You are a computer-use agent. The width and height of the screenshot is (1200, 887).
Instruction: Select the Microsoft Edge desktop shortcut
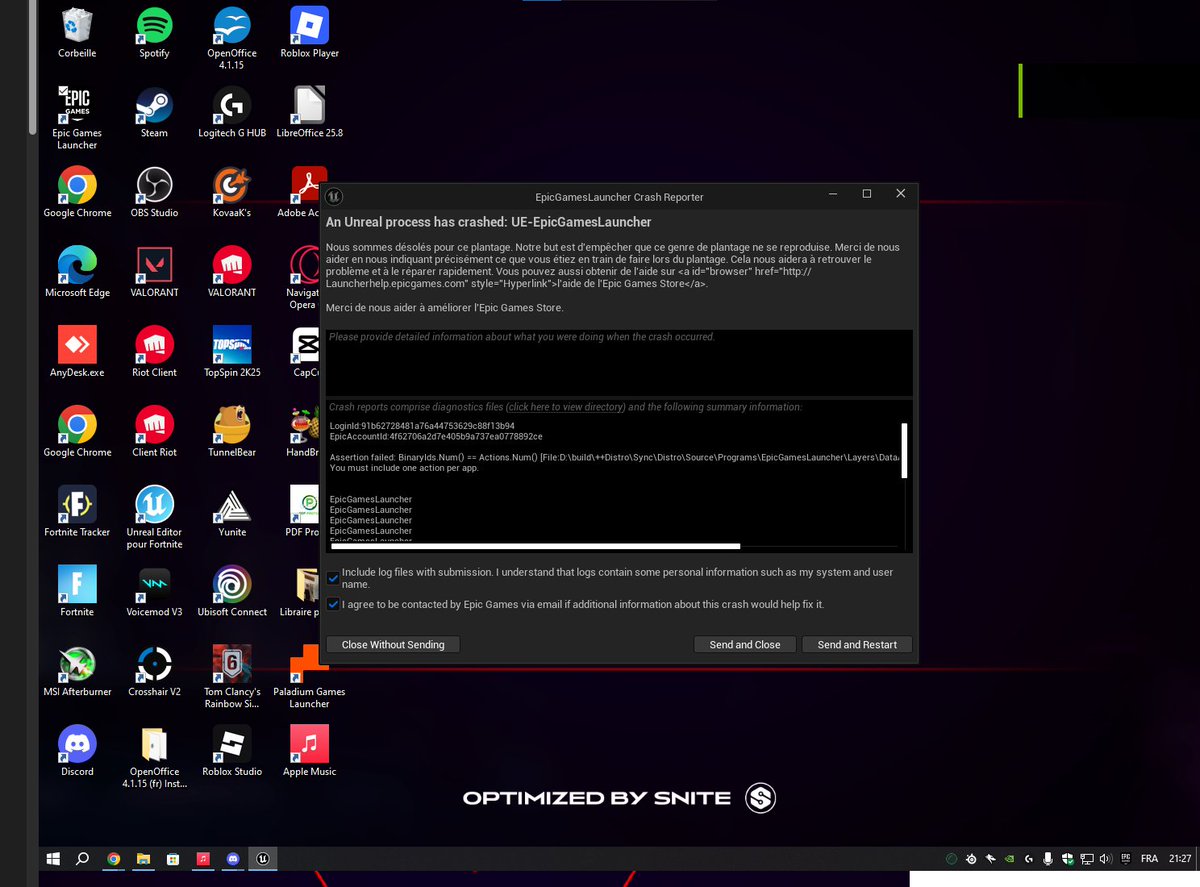point(77,272)
